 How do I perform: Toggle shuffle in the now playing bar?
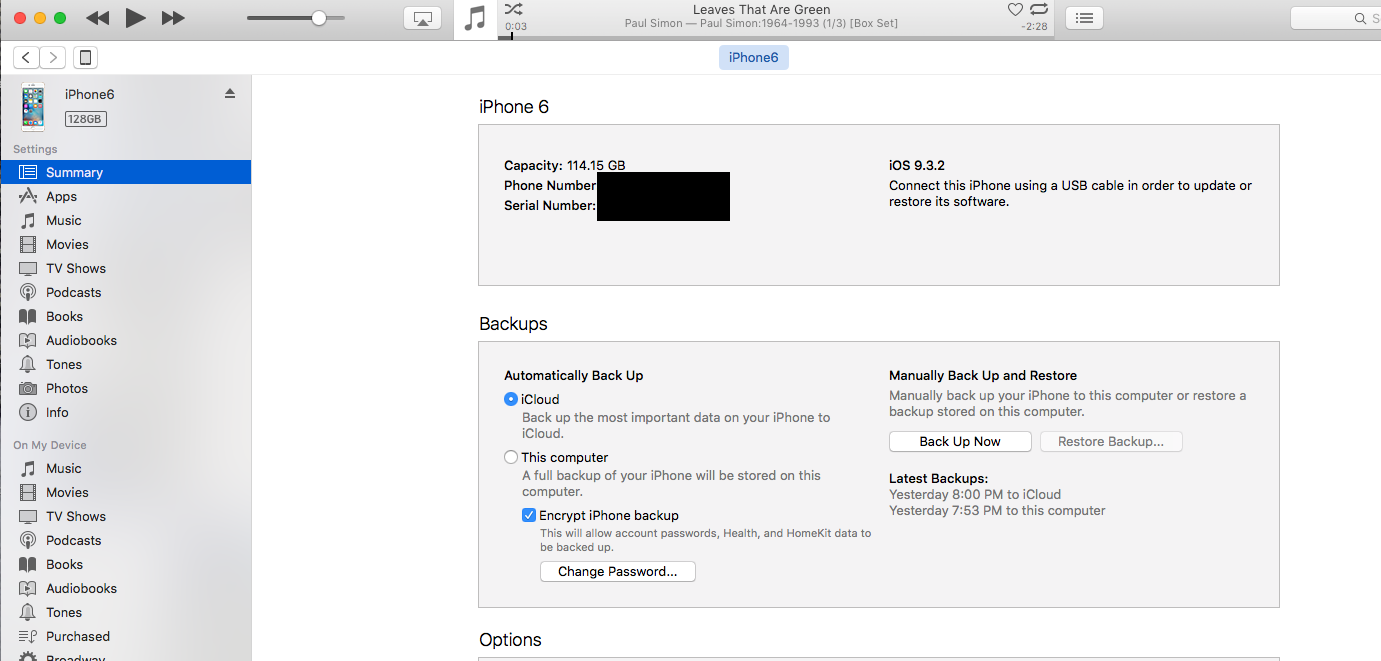point(513,9)
